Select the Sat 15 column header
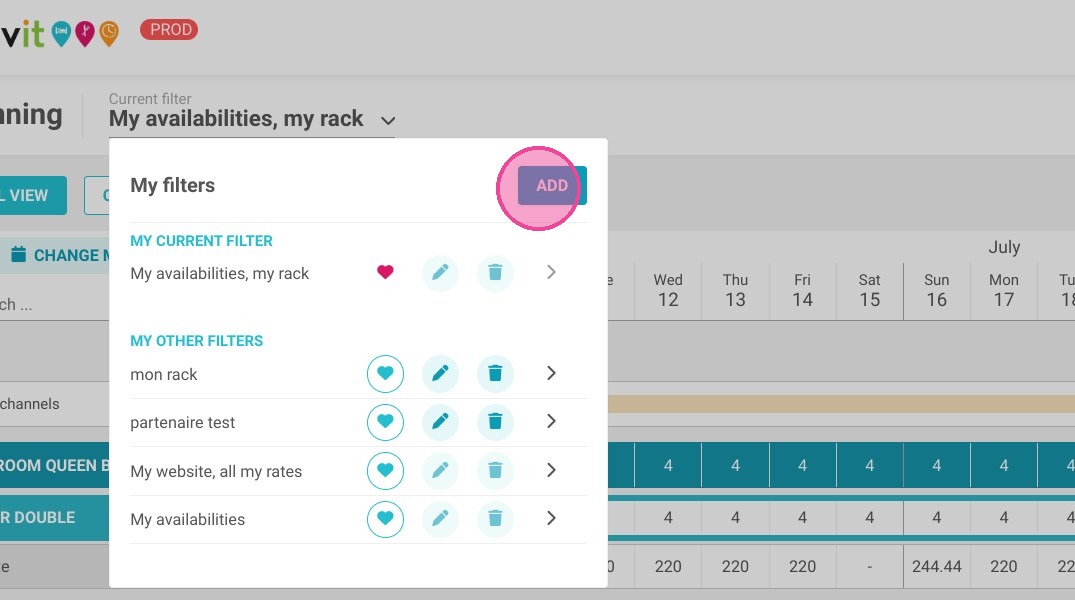The image size is (1075, 600). [x=869, y=290]
